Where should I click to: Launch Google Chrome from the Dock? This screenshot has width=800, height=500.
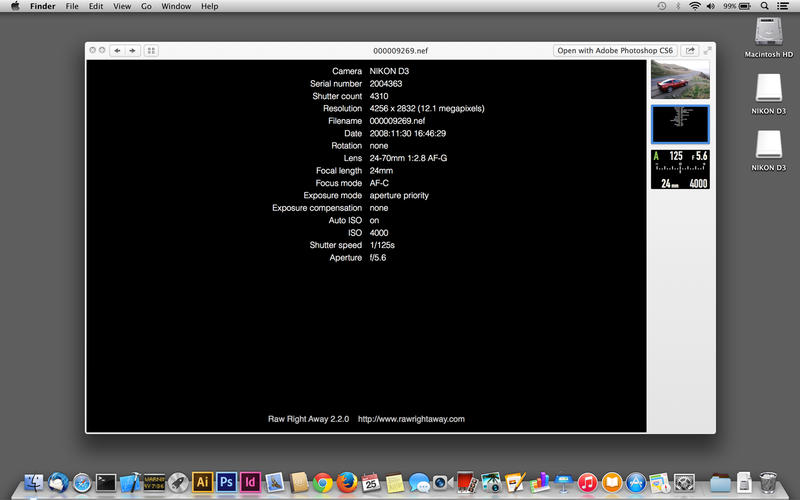(322, 482)
